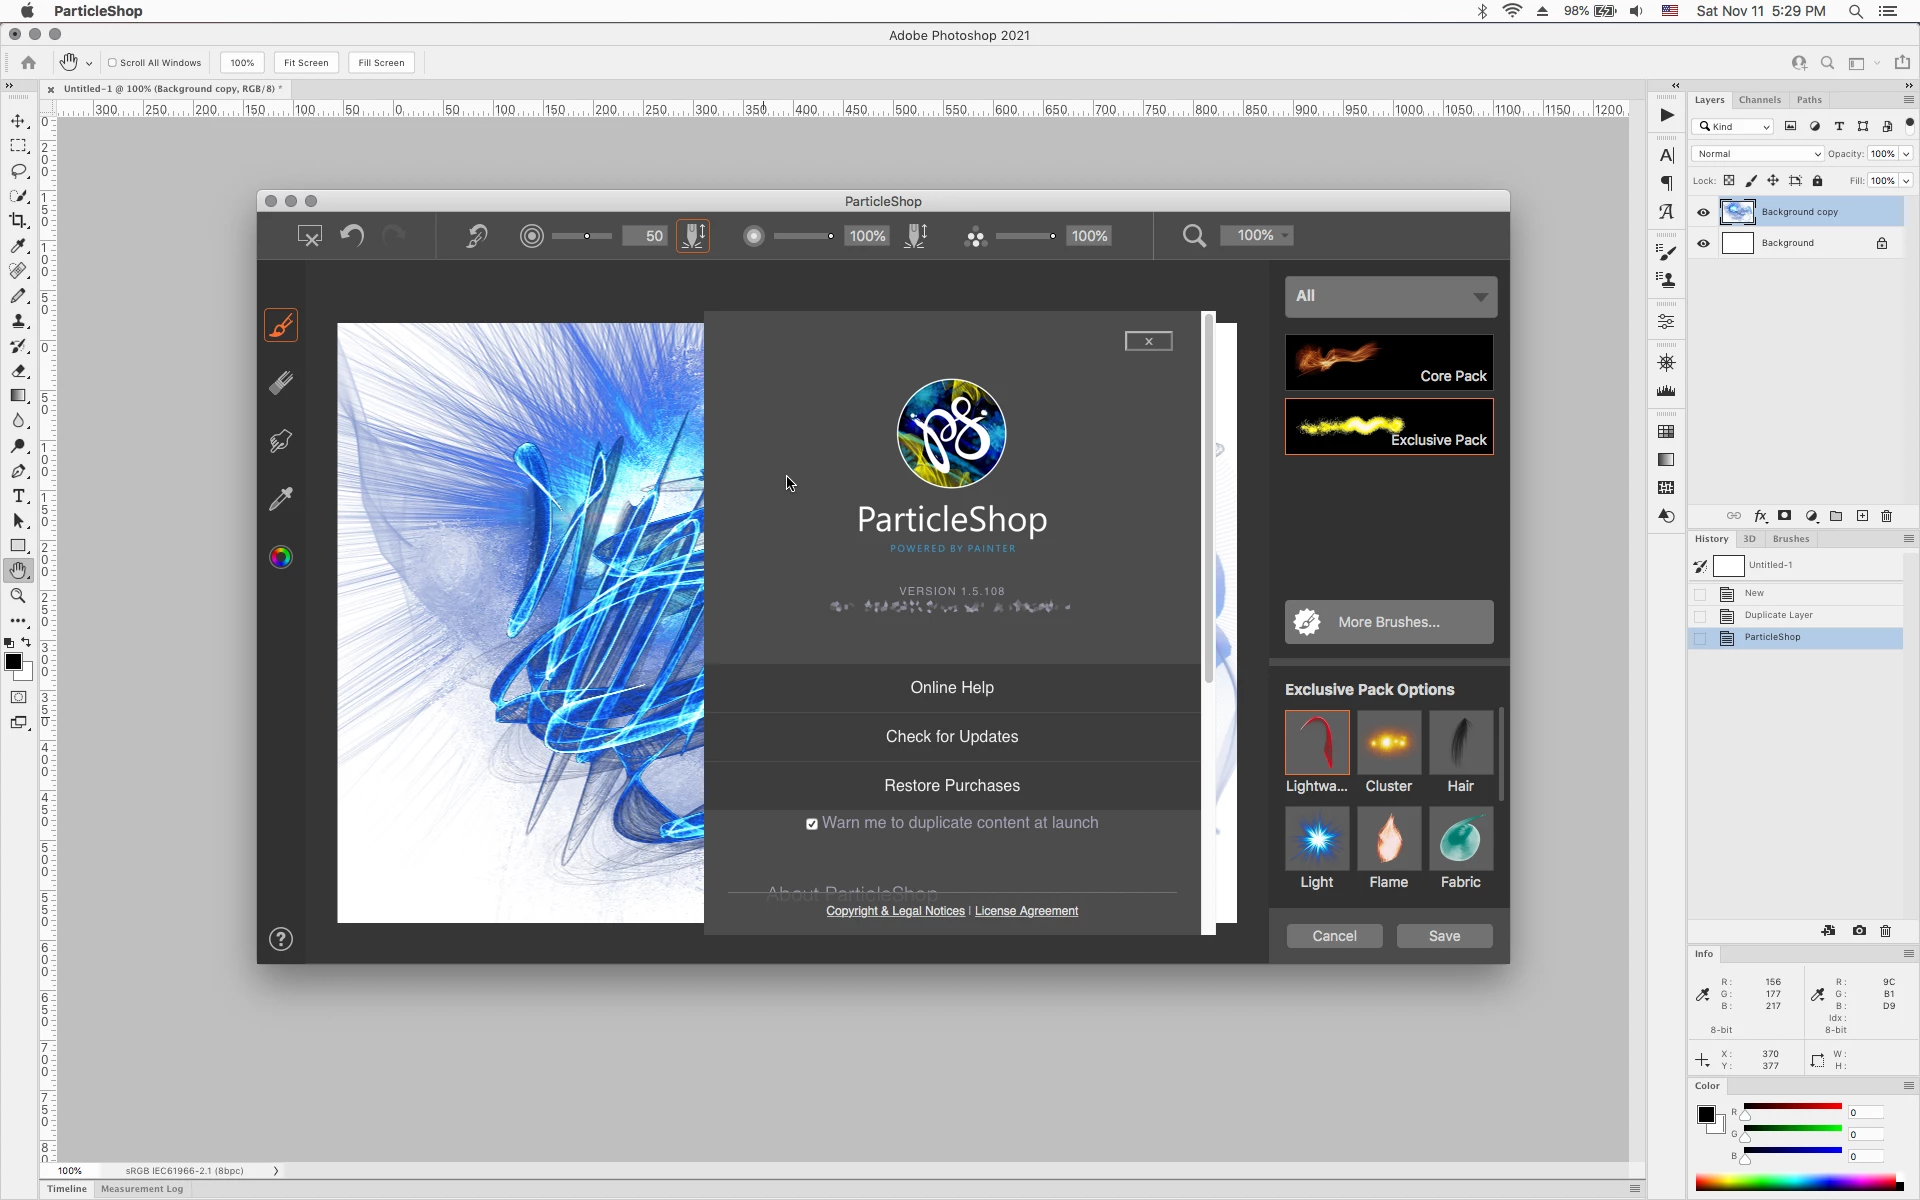1920x1200 pixels.
Task: Click Check for Updates
Action: point(952,737)
